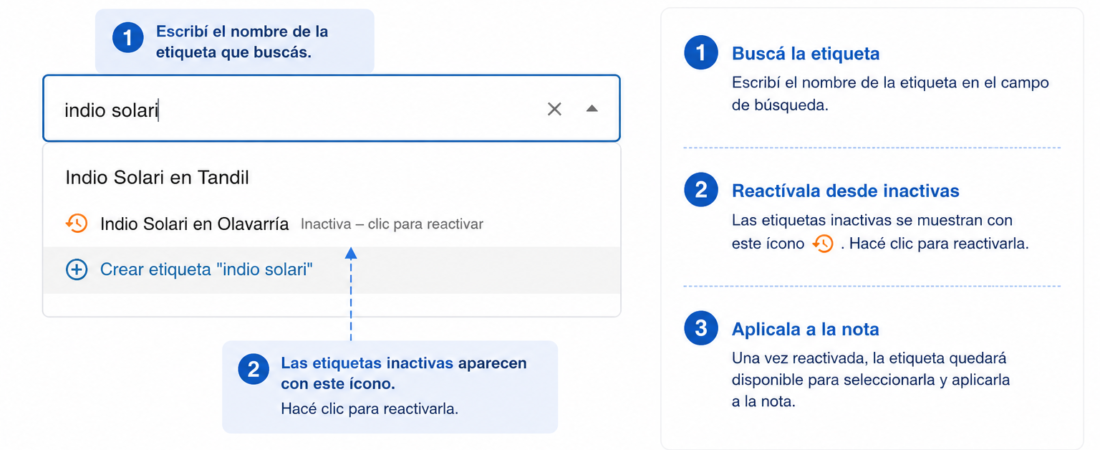The width and height of the screenshot is (1100, 450).
Task: Click the "campo de búsqueda" description under step one
Action: point(890,93)
